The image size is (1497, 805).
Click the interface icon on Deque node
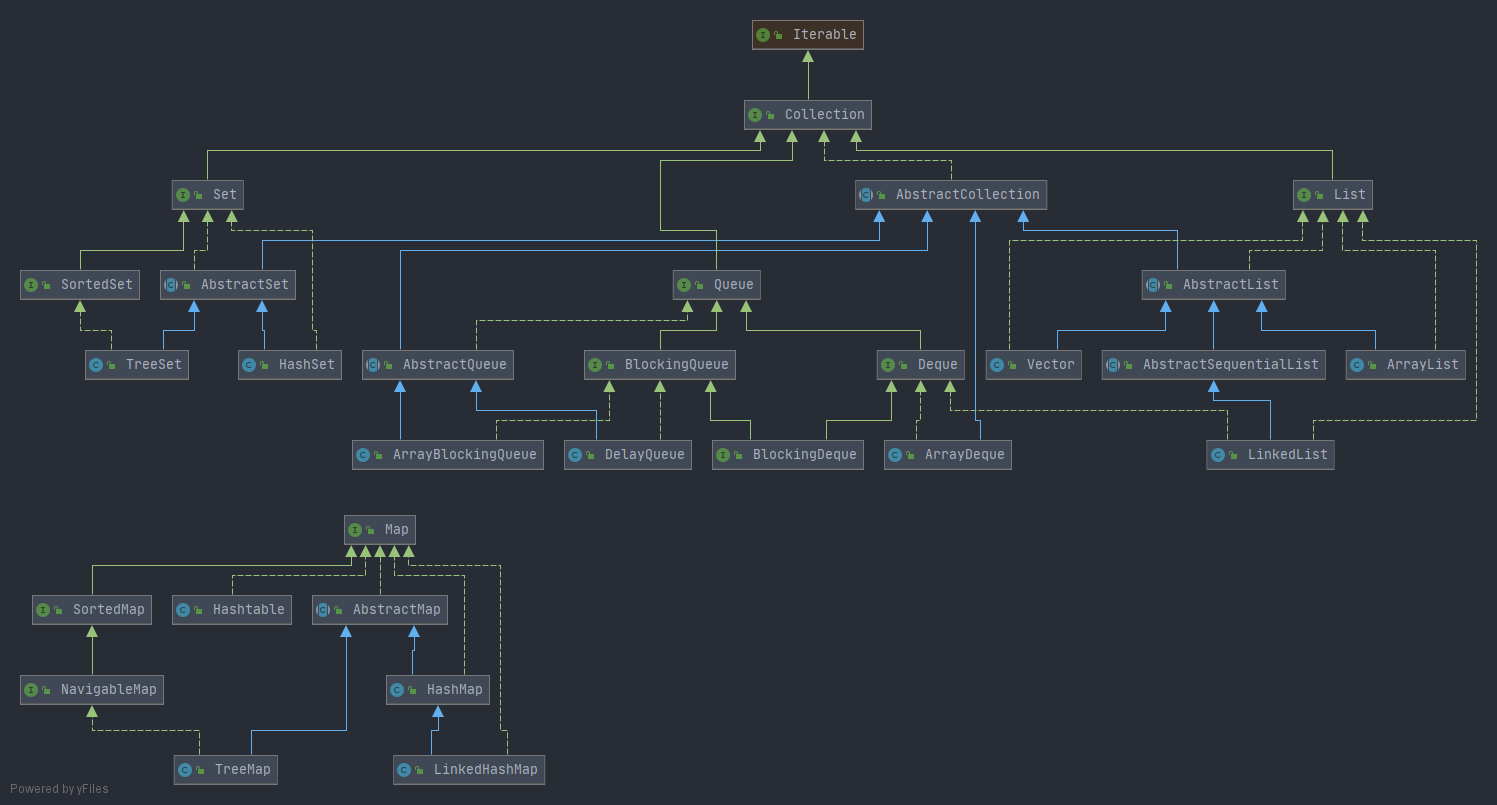(x=888, y=365)
